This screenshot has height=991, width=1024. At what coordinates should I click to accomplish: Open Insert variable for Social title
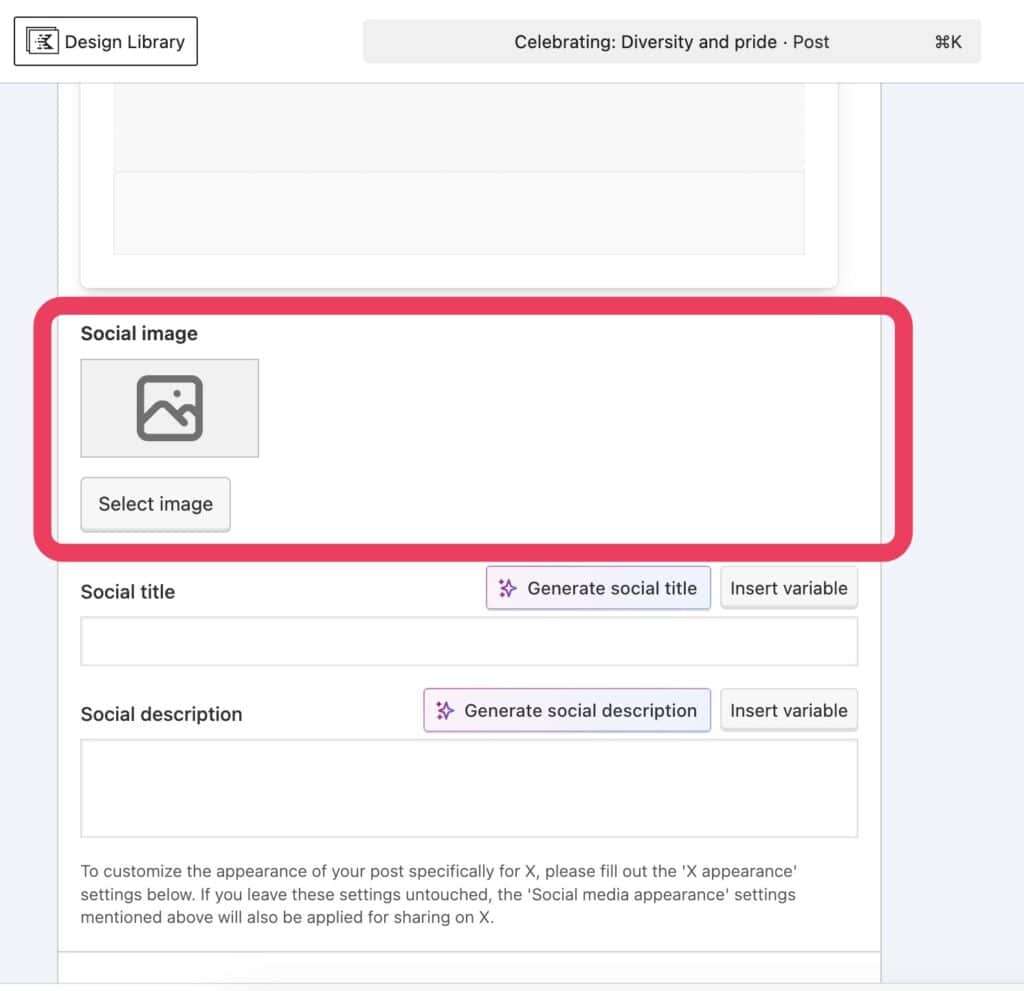click(x=788, y=589)
